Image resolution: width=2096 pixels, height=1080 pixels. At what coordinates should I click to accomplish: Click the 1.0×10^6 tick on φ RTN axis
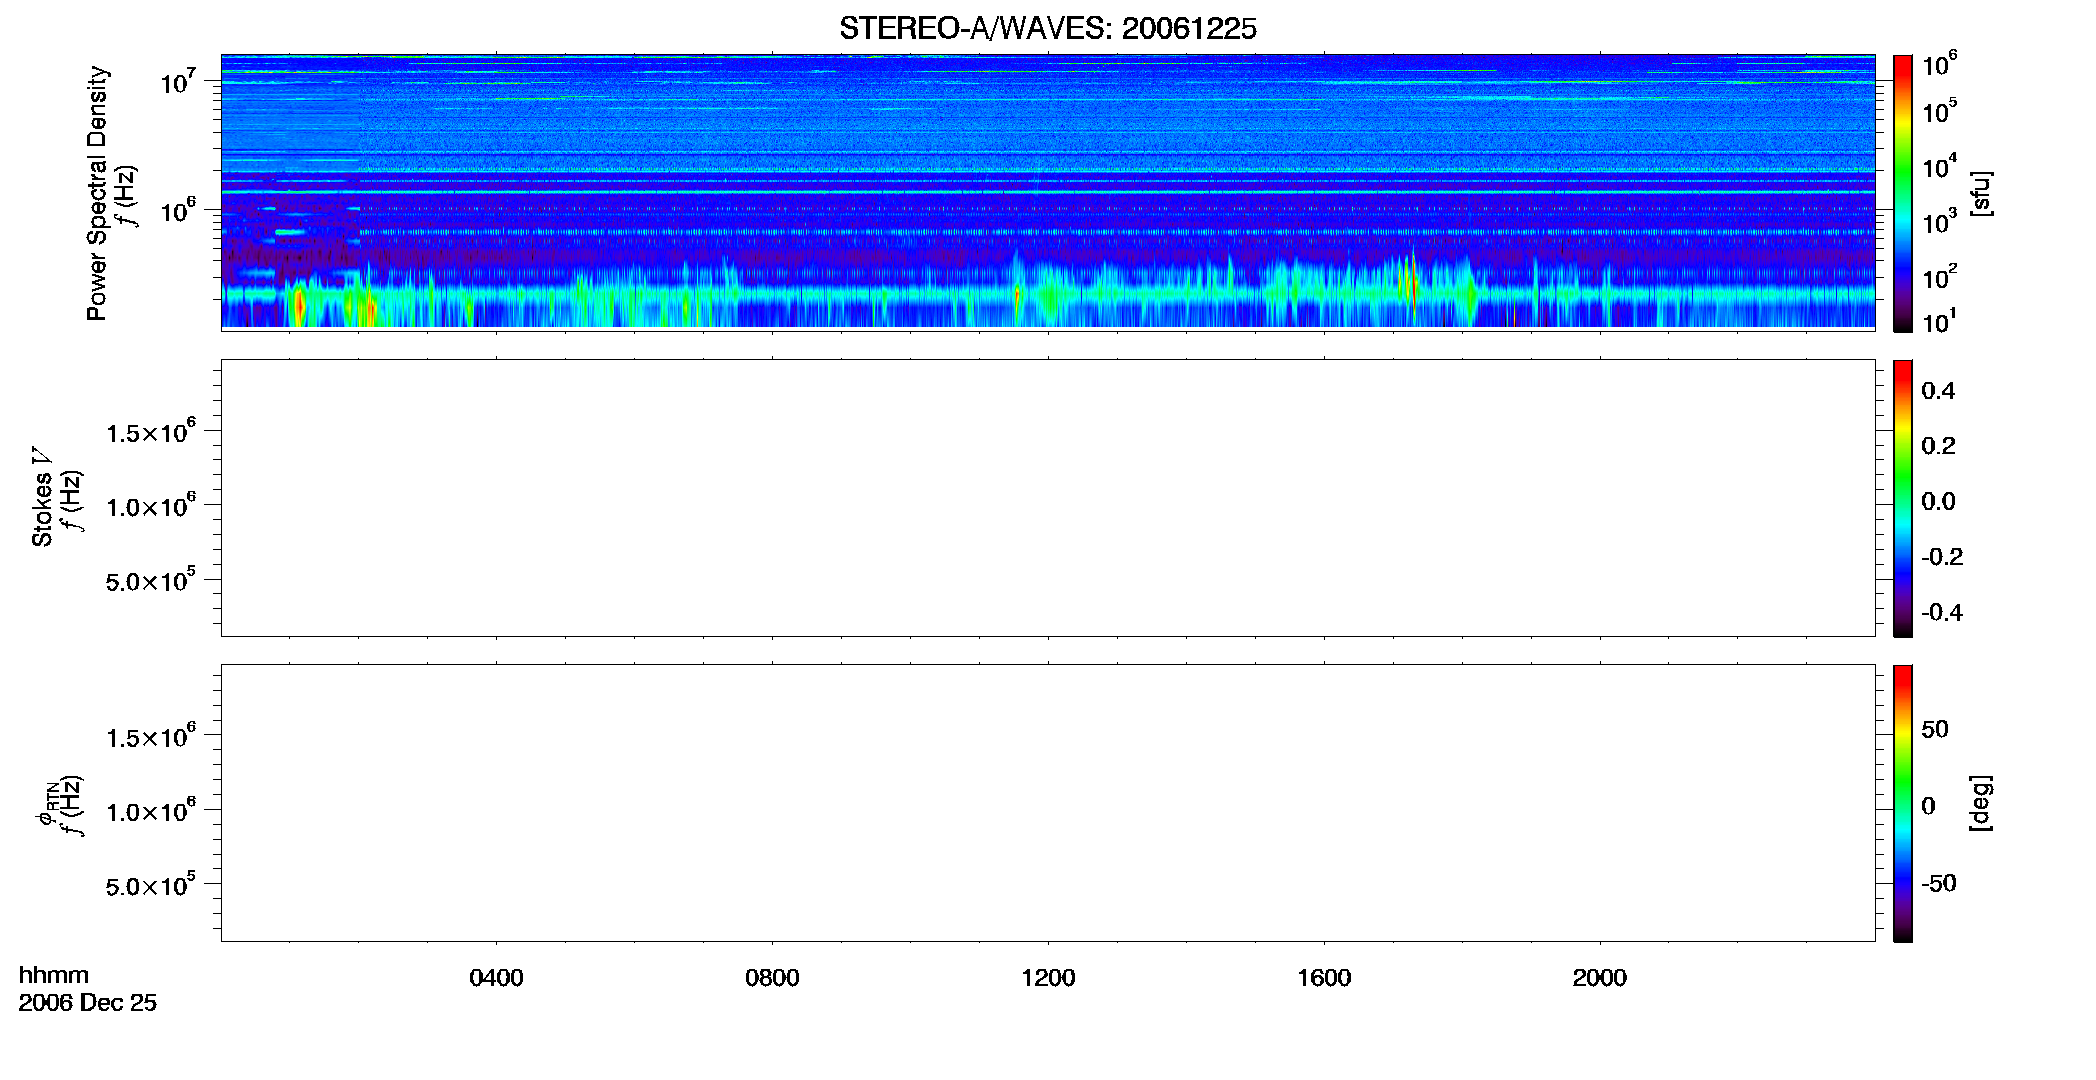pyautogui.click(x=151, y=811)
